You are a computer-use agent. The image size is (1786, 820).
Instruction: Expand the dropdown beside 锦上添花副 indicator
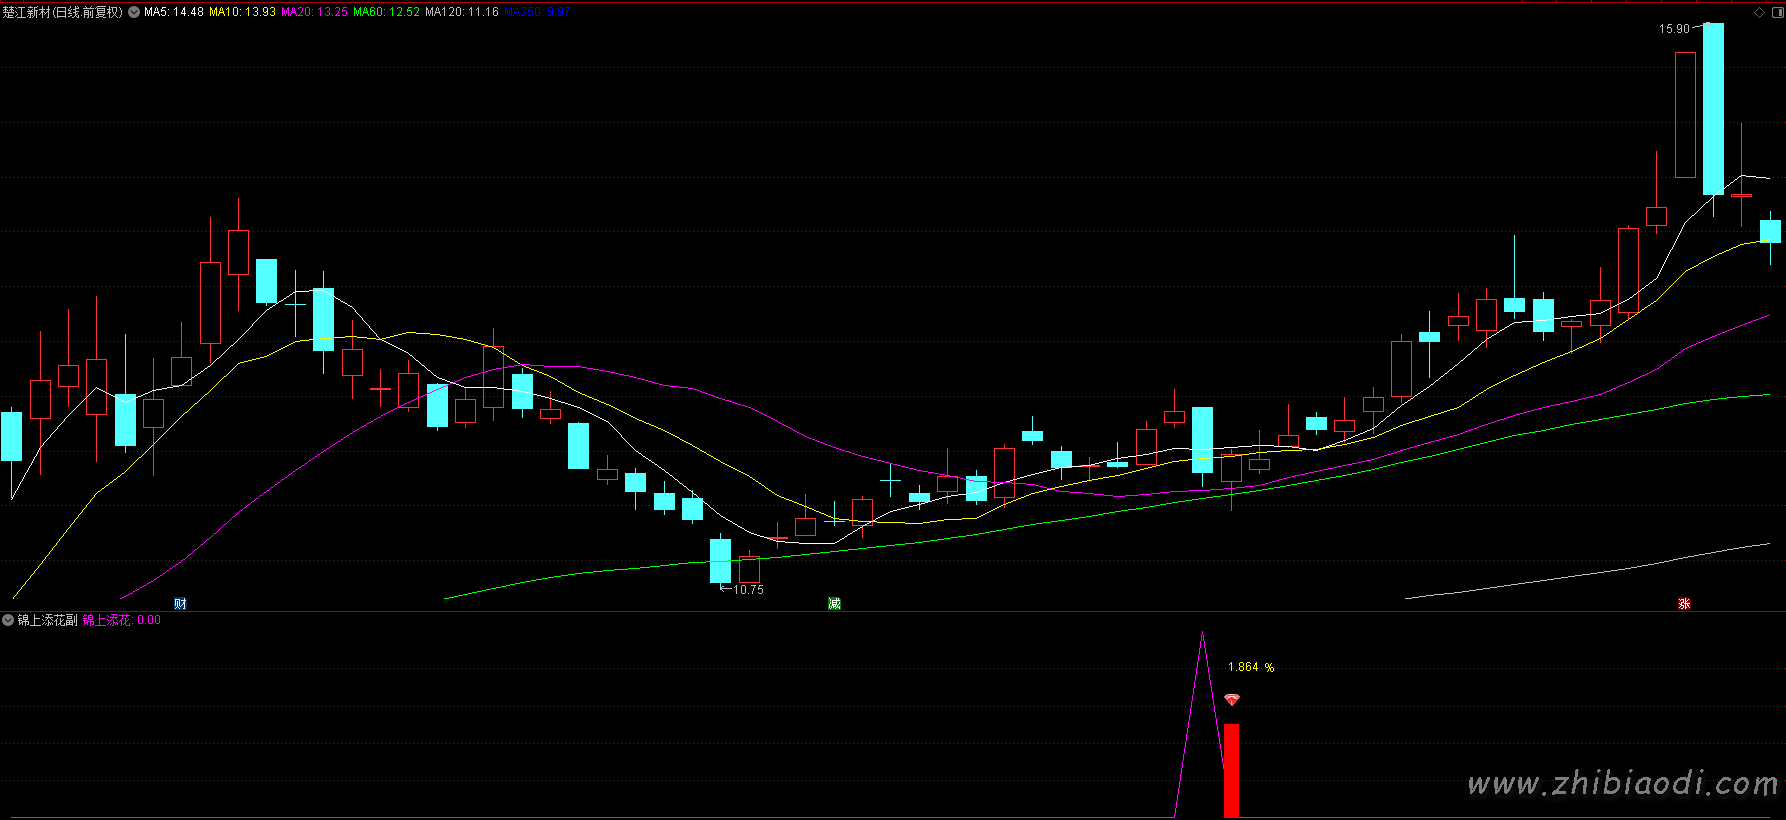(8, 620)
